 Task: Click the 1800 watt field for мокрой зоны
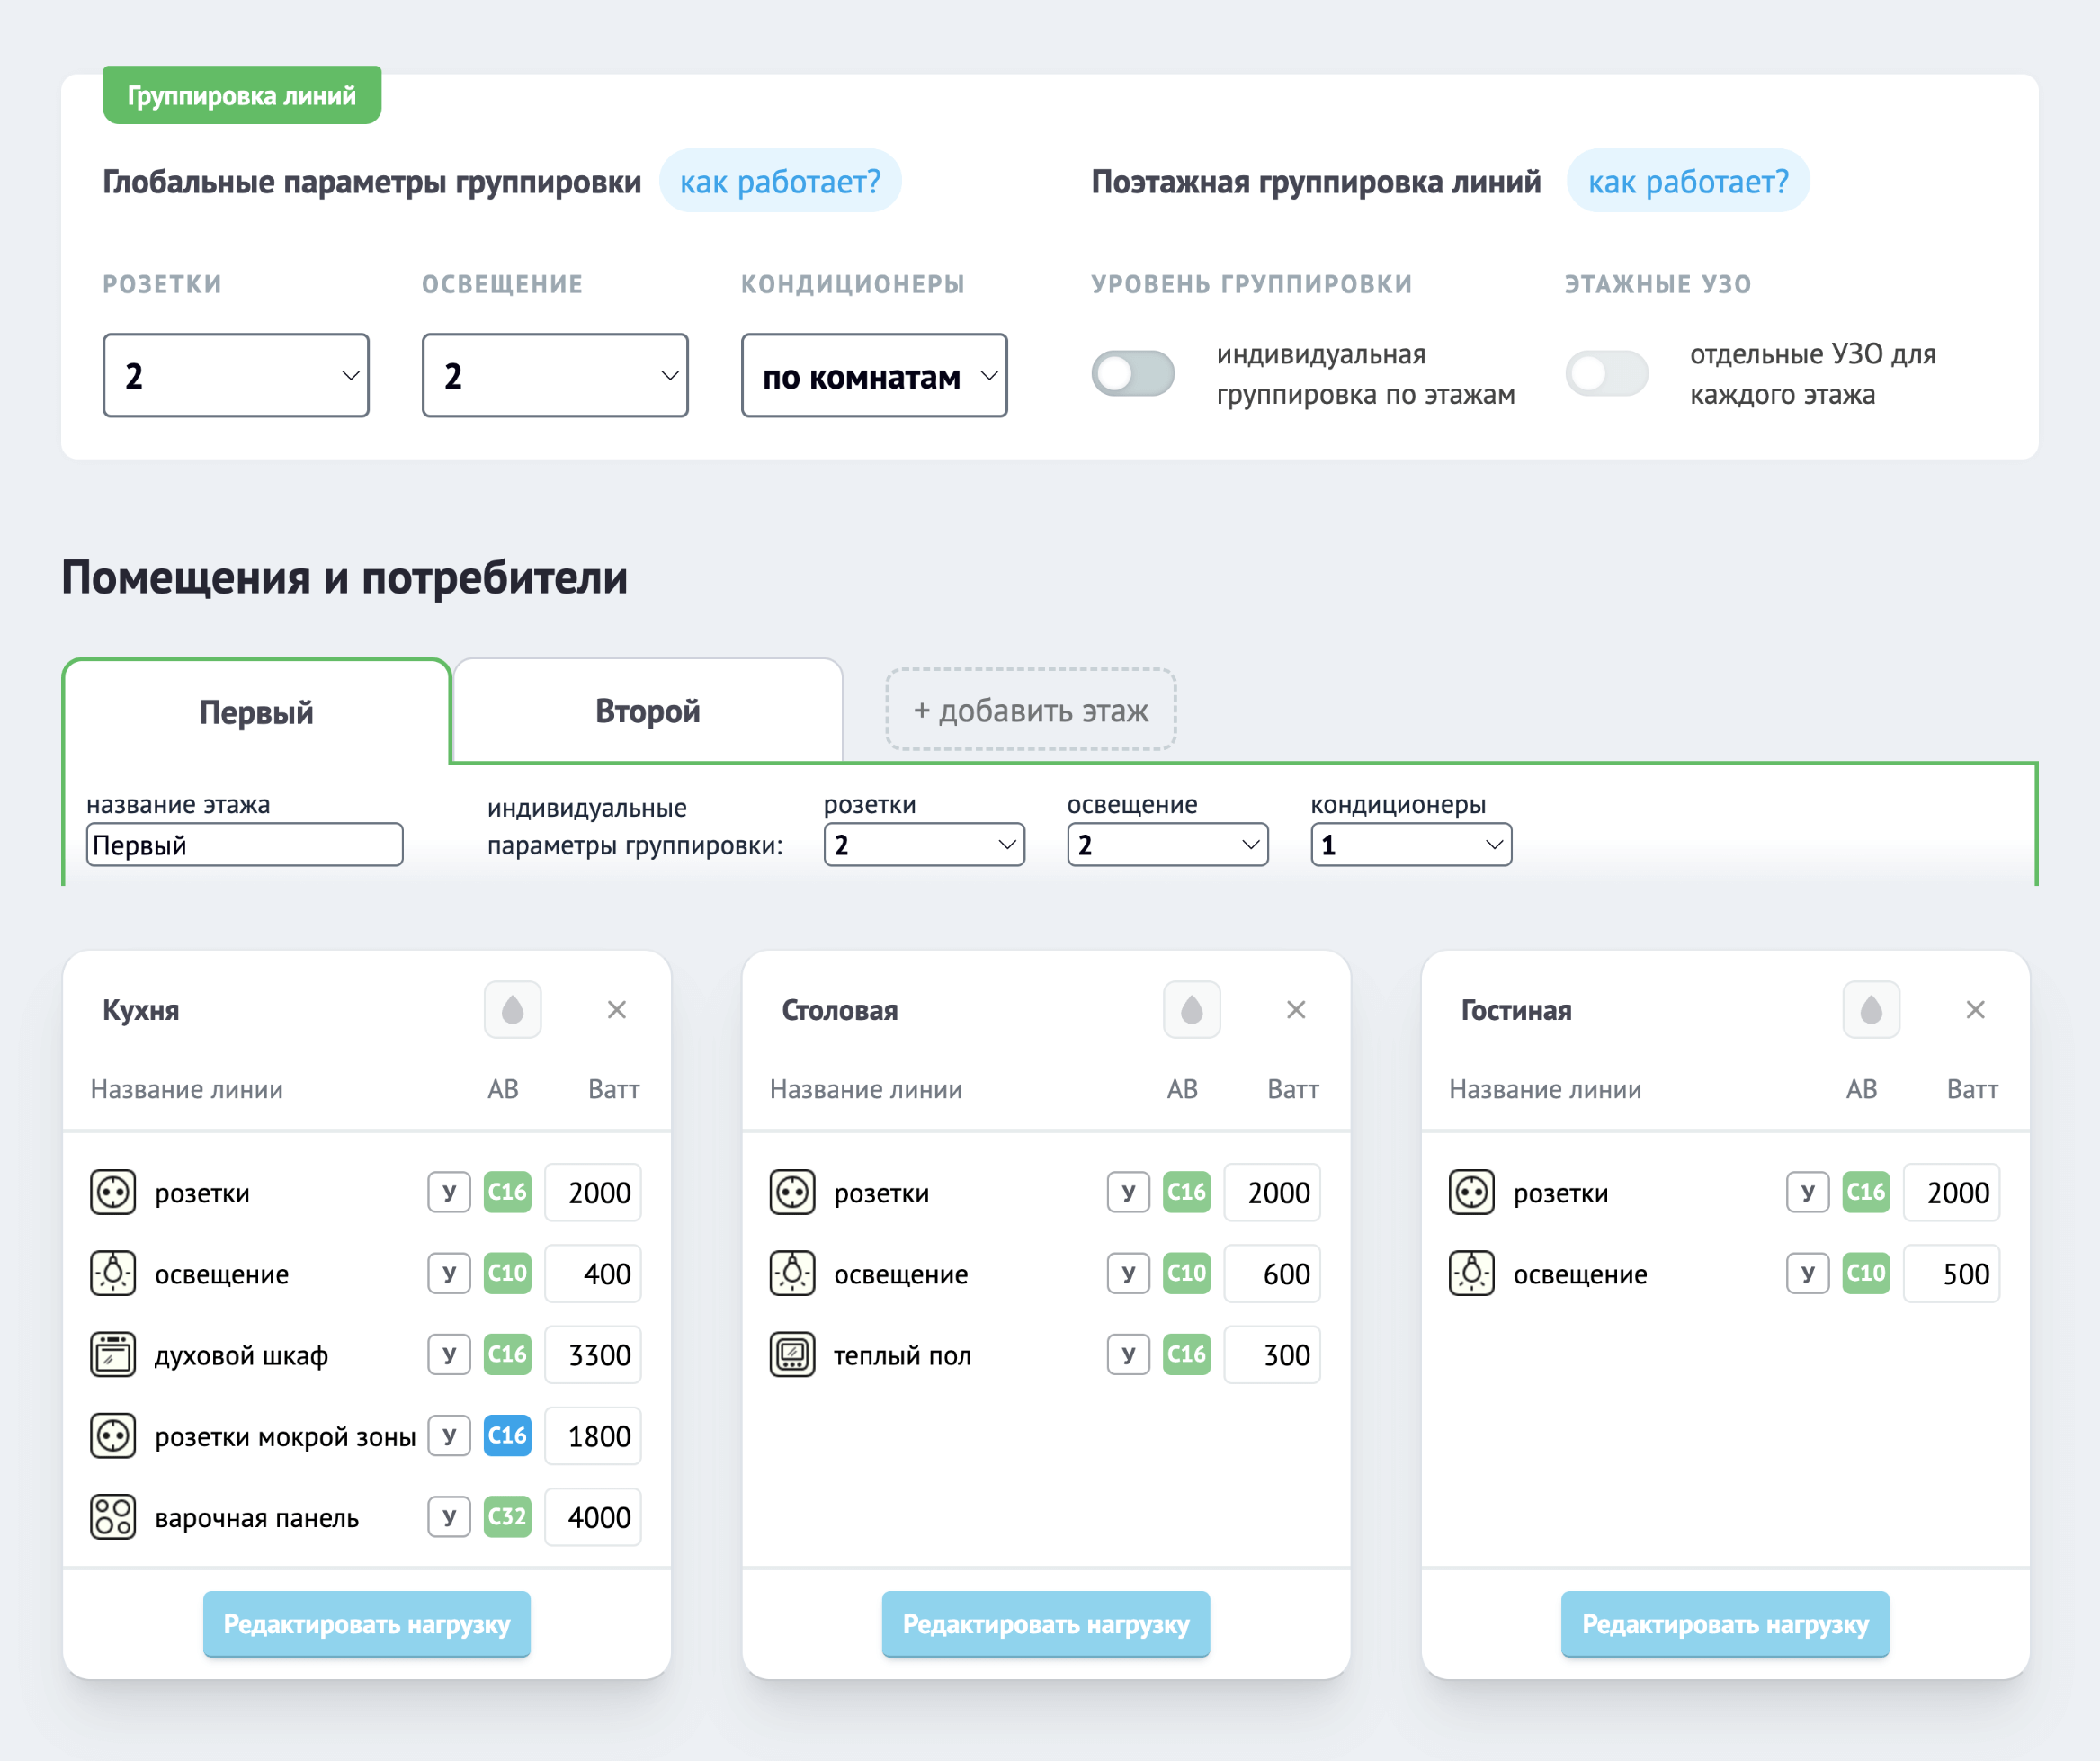click(593, 1436)
